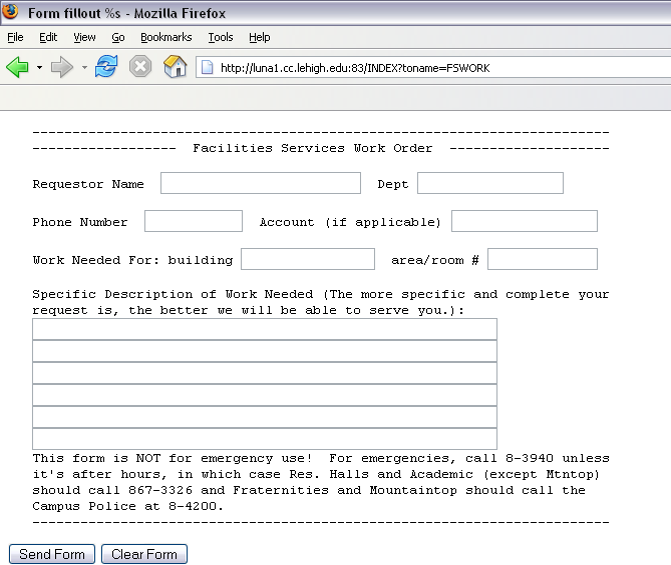Viewport: 671px width, 565px height.
Task: Reset fields with Clear Form button
Action: coord(144,554)
